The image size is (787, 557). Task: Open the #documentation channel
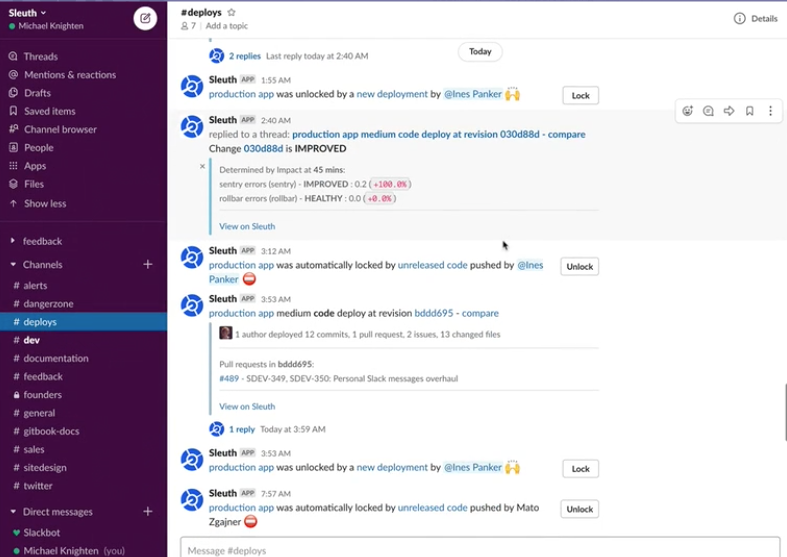[83, 358]
